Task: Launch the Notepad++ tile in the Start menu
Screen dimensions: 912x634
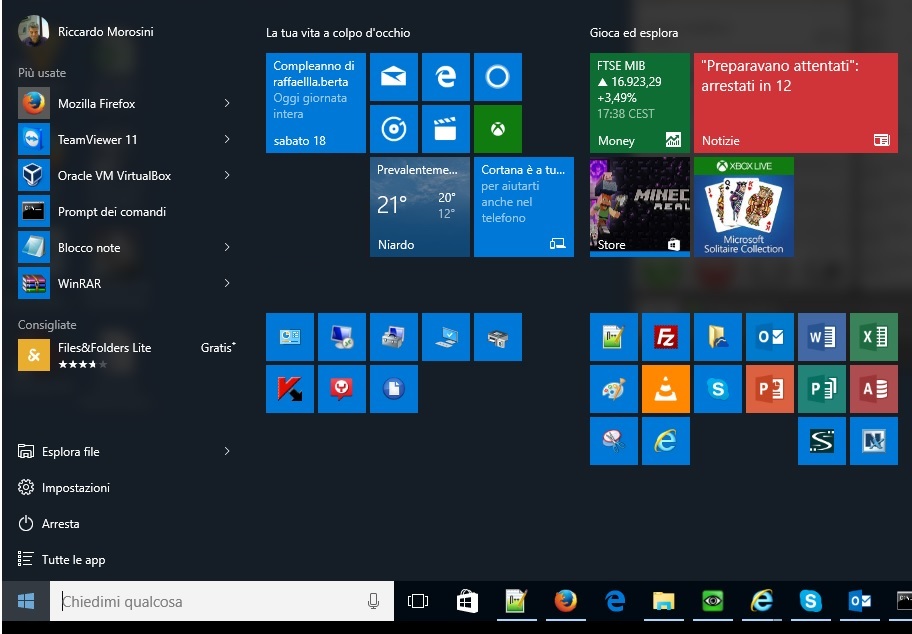Action: [614, 337]
